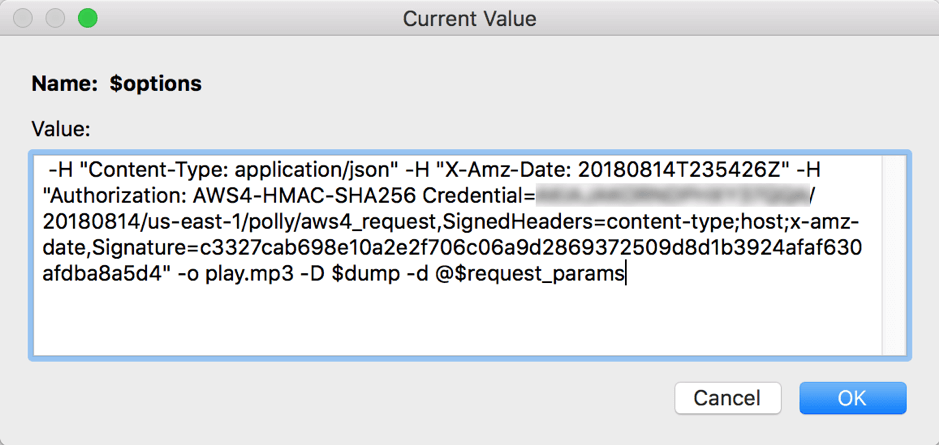Click inside the Value text area

click(x=458, y=255)
